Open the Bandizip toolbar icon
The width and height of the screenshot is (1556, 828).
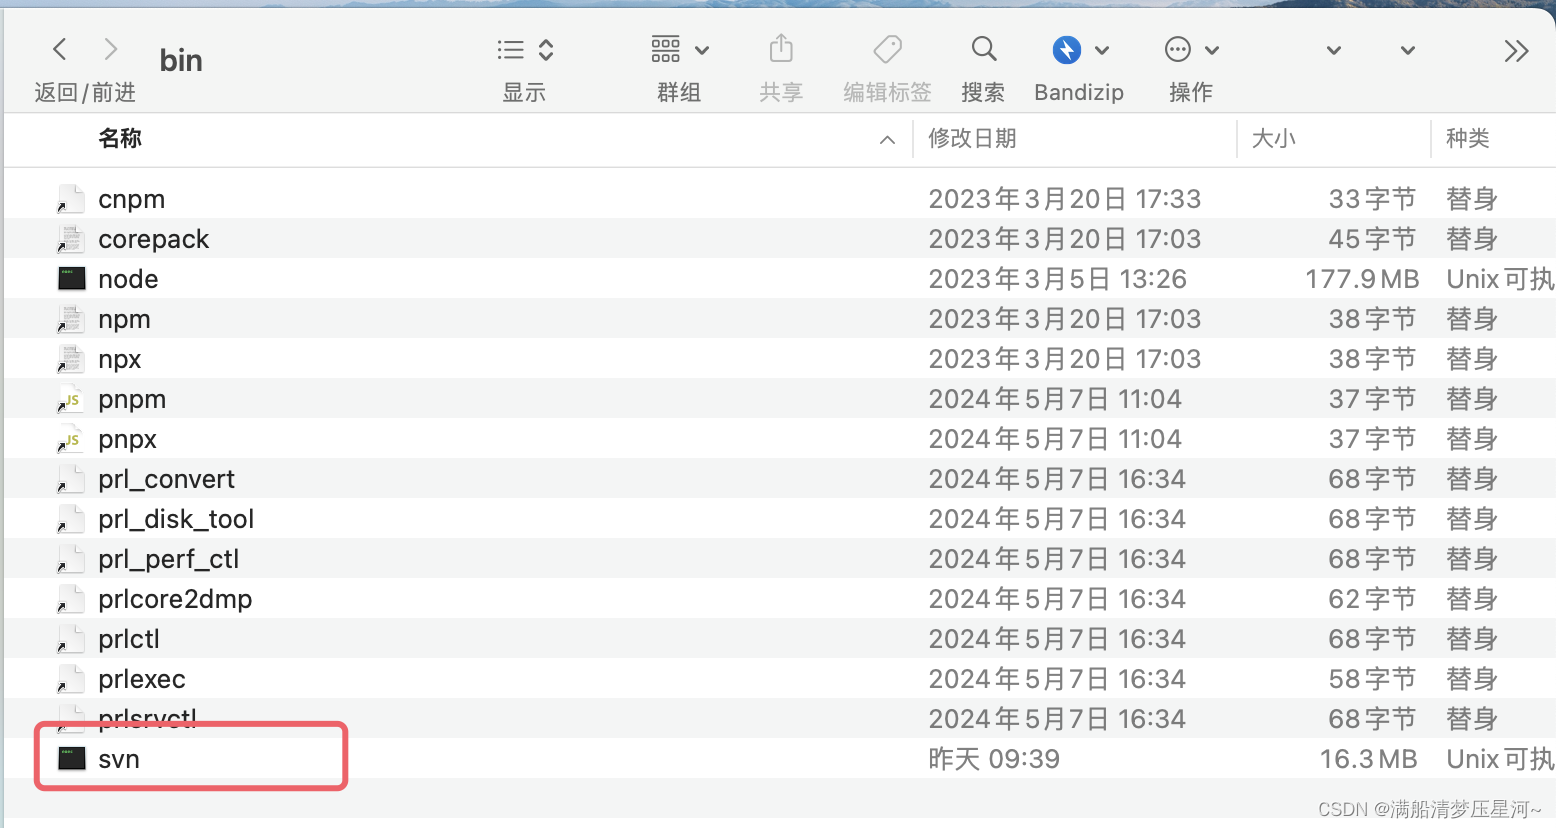coord(1066,49)
